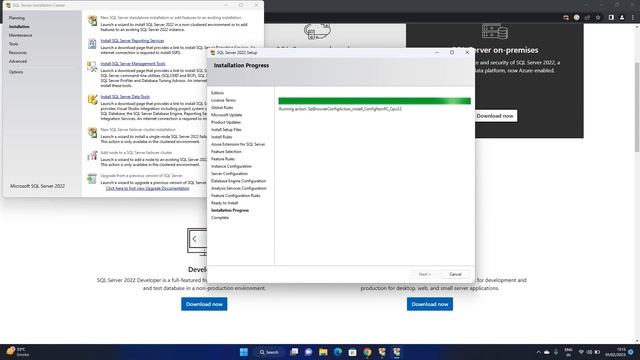Click the Add node to cluster icon
The image size is (640, 360).
[93, 155]
